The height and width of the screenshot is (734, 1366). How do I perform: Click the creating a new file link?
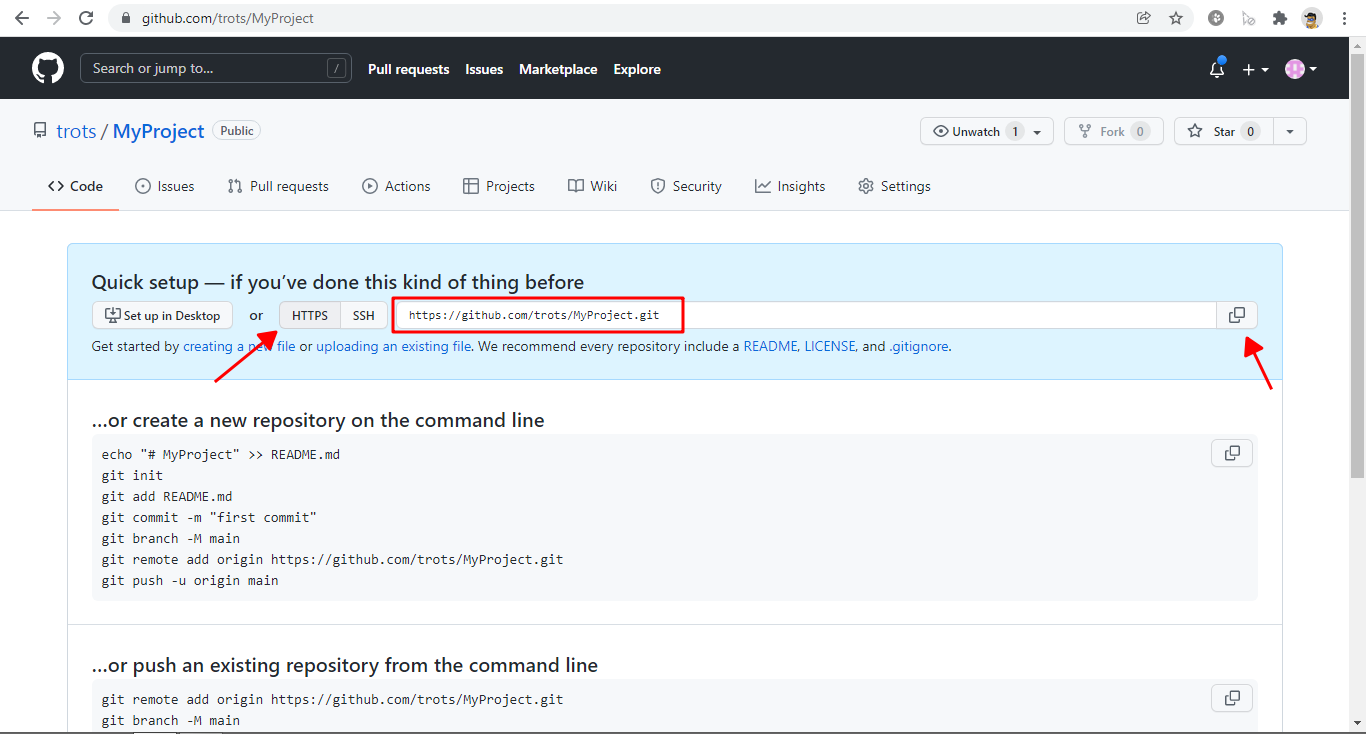[239, 346]
